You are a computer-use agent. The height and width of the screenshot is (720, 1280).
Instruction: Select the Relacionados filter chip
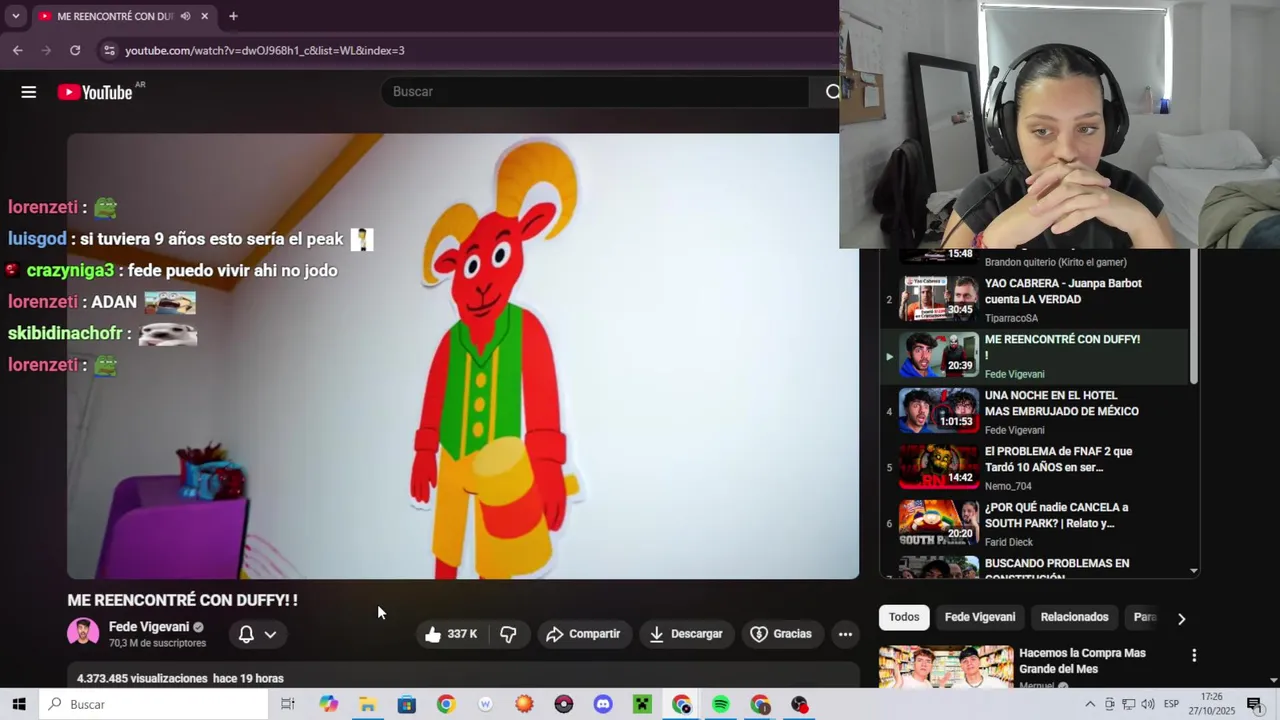1074,617
